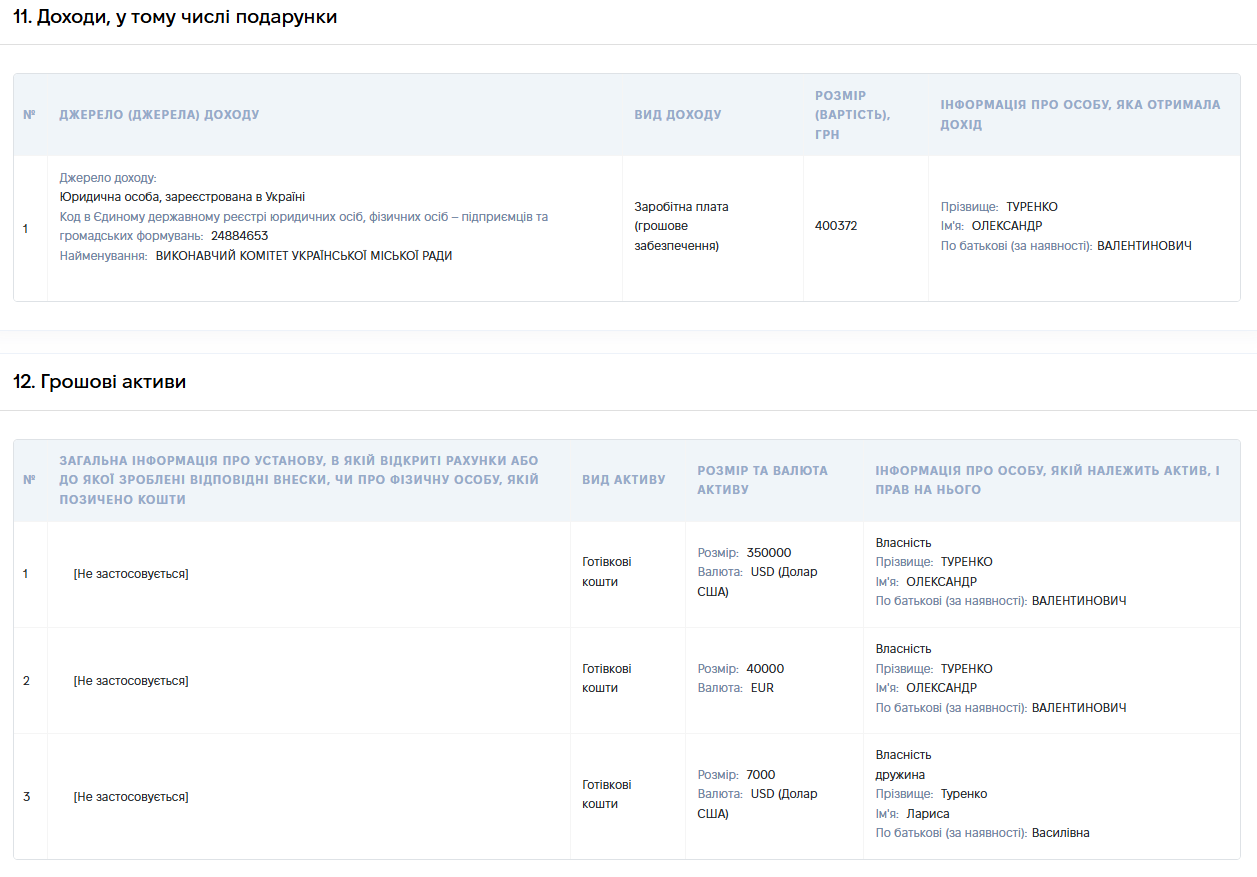Click the "№" header in monetary assets table

[x=29, y=480]
